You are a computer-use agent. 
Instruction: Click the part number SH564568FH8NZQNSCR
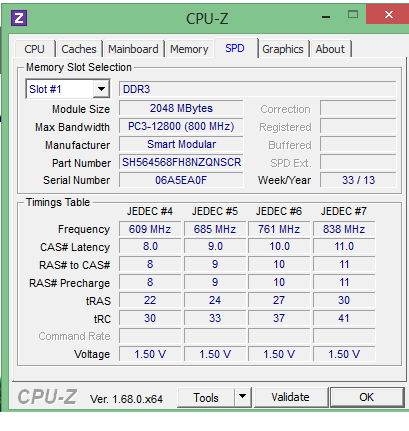point(181,162)
